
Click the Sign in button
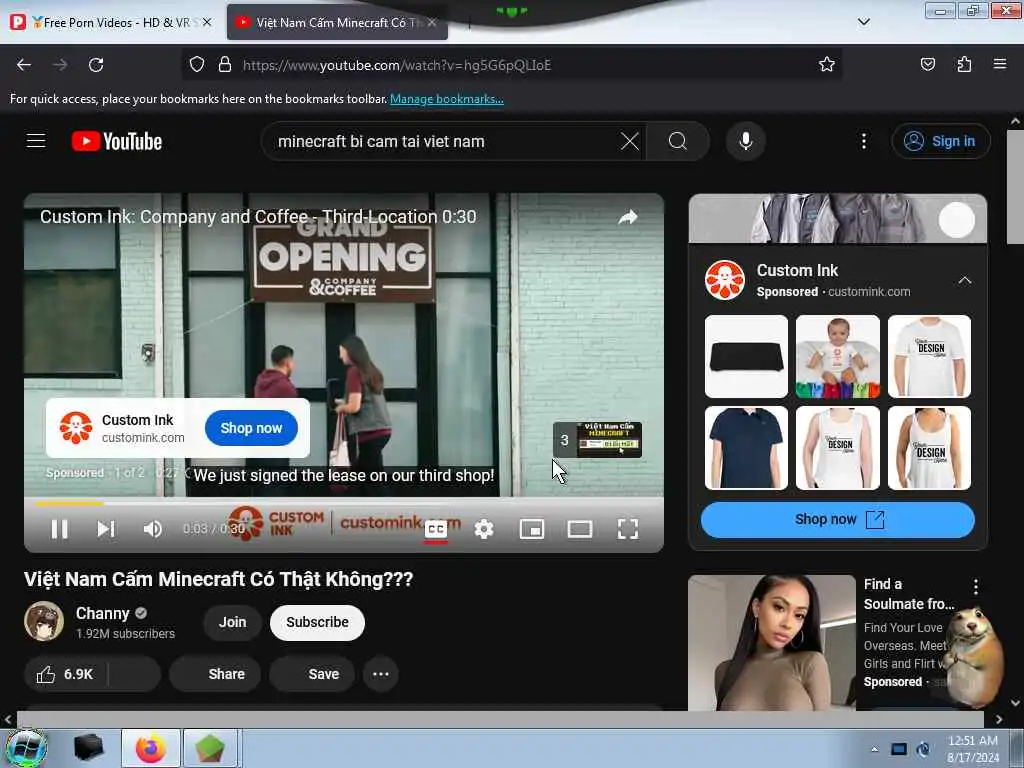click(940, 141)
